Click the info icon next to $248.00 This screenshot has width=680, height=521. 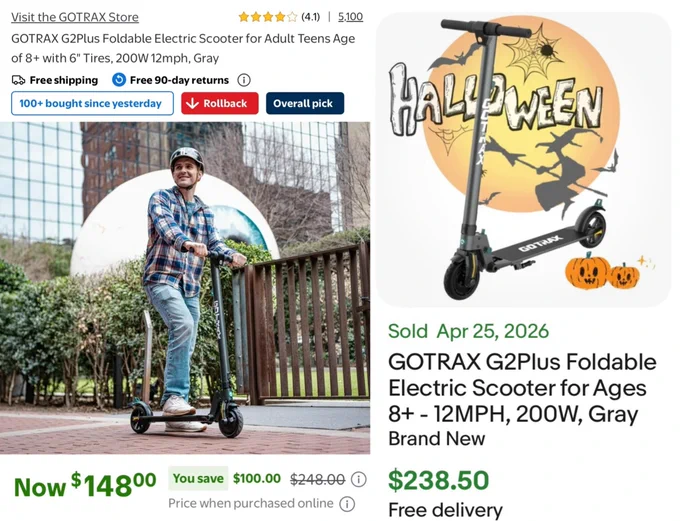pyautogui.click(x=358, y=479)
